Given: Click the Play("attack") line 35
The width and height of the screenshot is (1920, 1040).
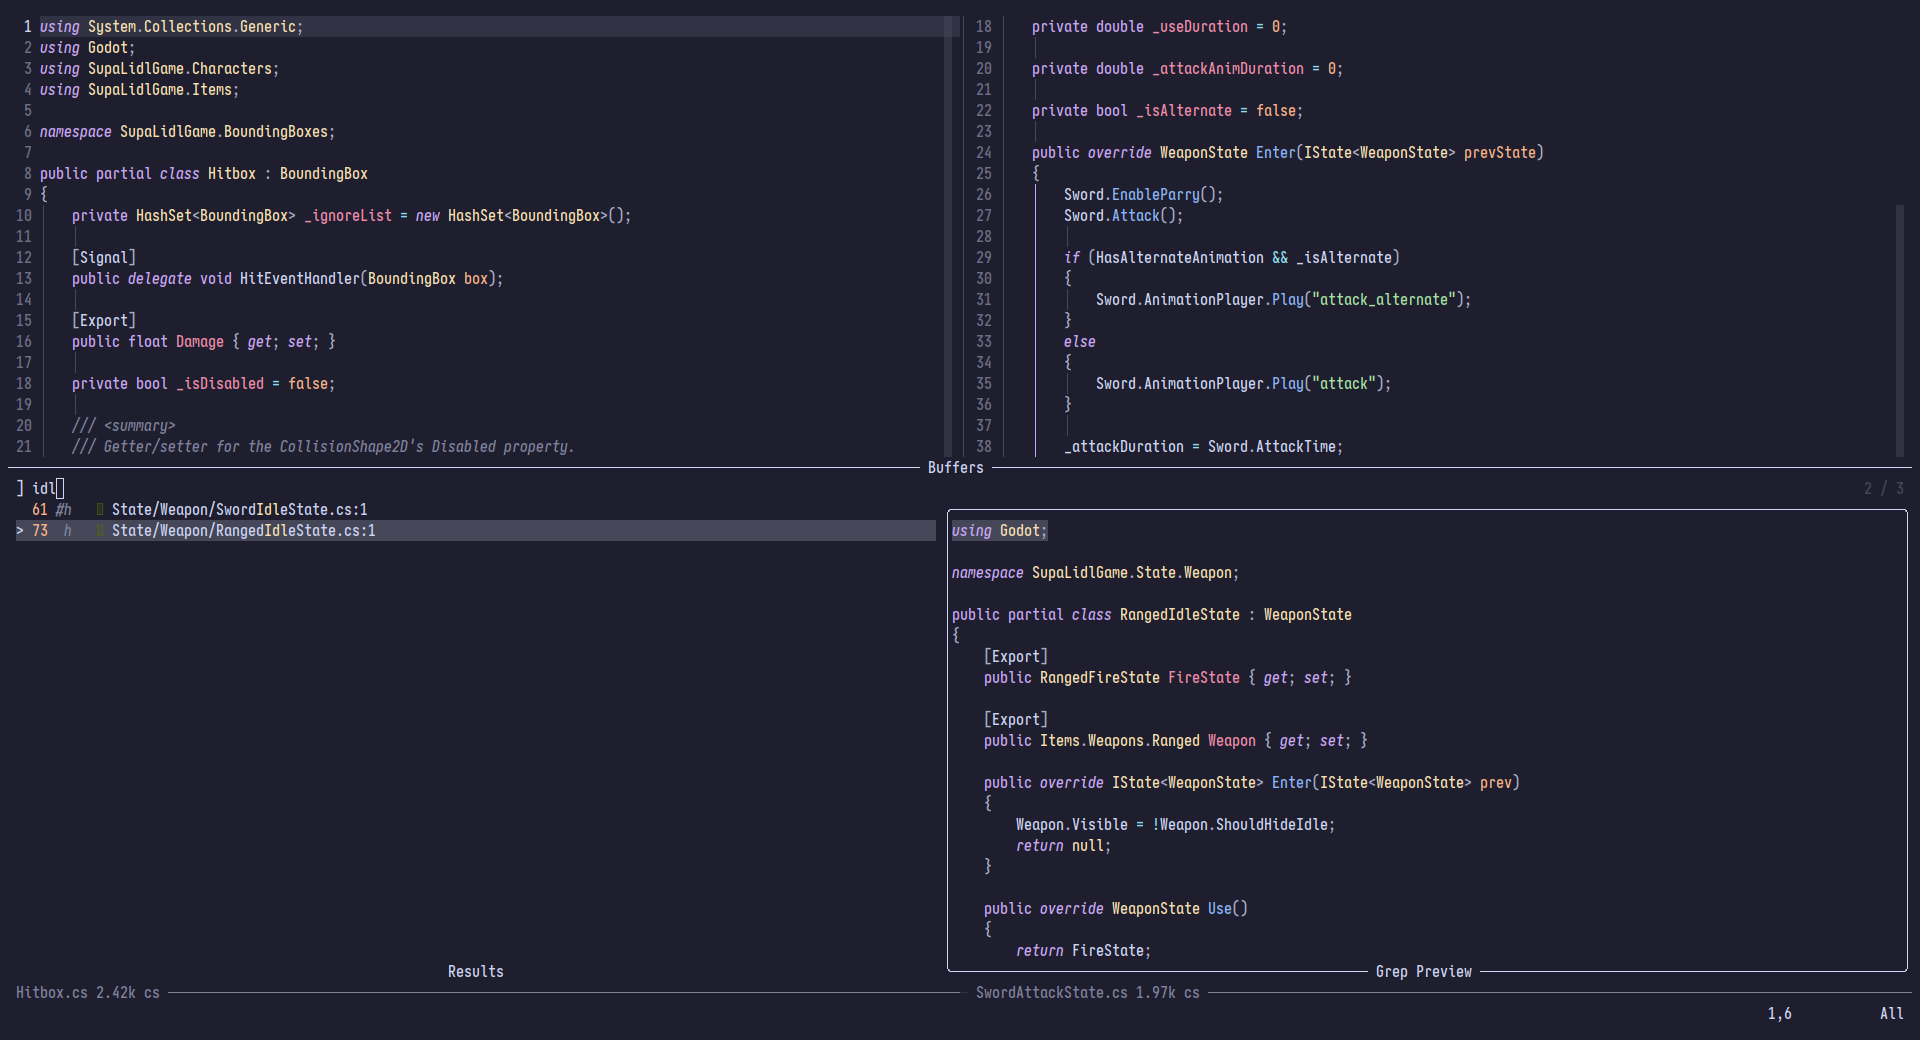Looking at the screenshot, I should click(1243, 384).
